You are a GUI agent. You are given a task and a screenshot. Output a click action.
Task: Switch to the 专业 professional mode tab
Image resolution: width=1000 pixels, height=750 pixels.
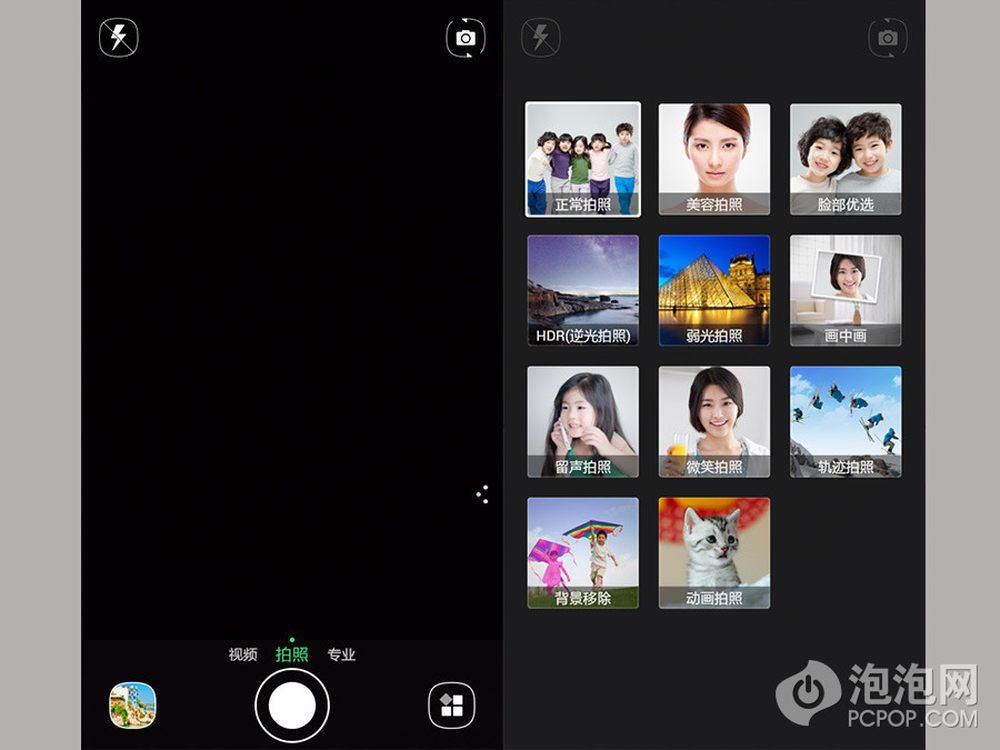(341, 655)
